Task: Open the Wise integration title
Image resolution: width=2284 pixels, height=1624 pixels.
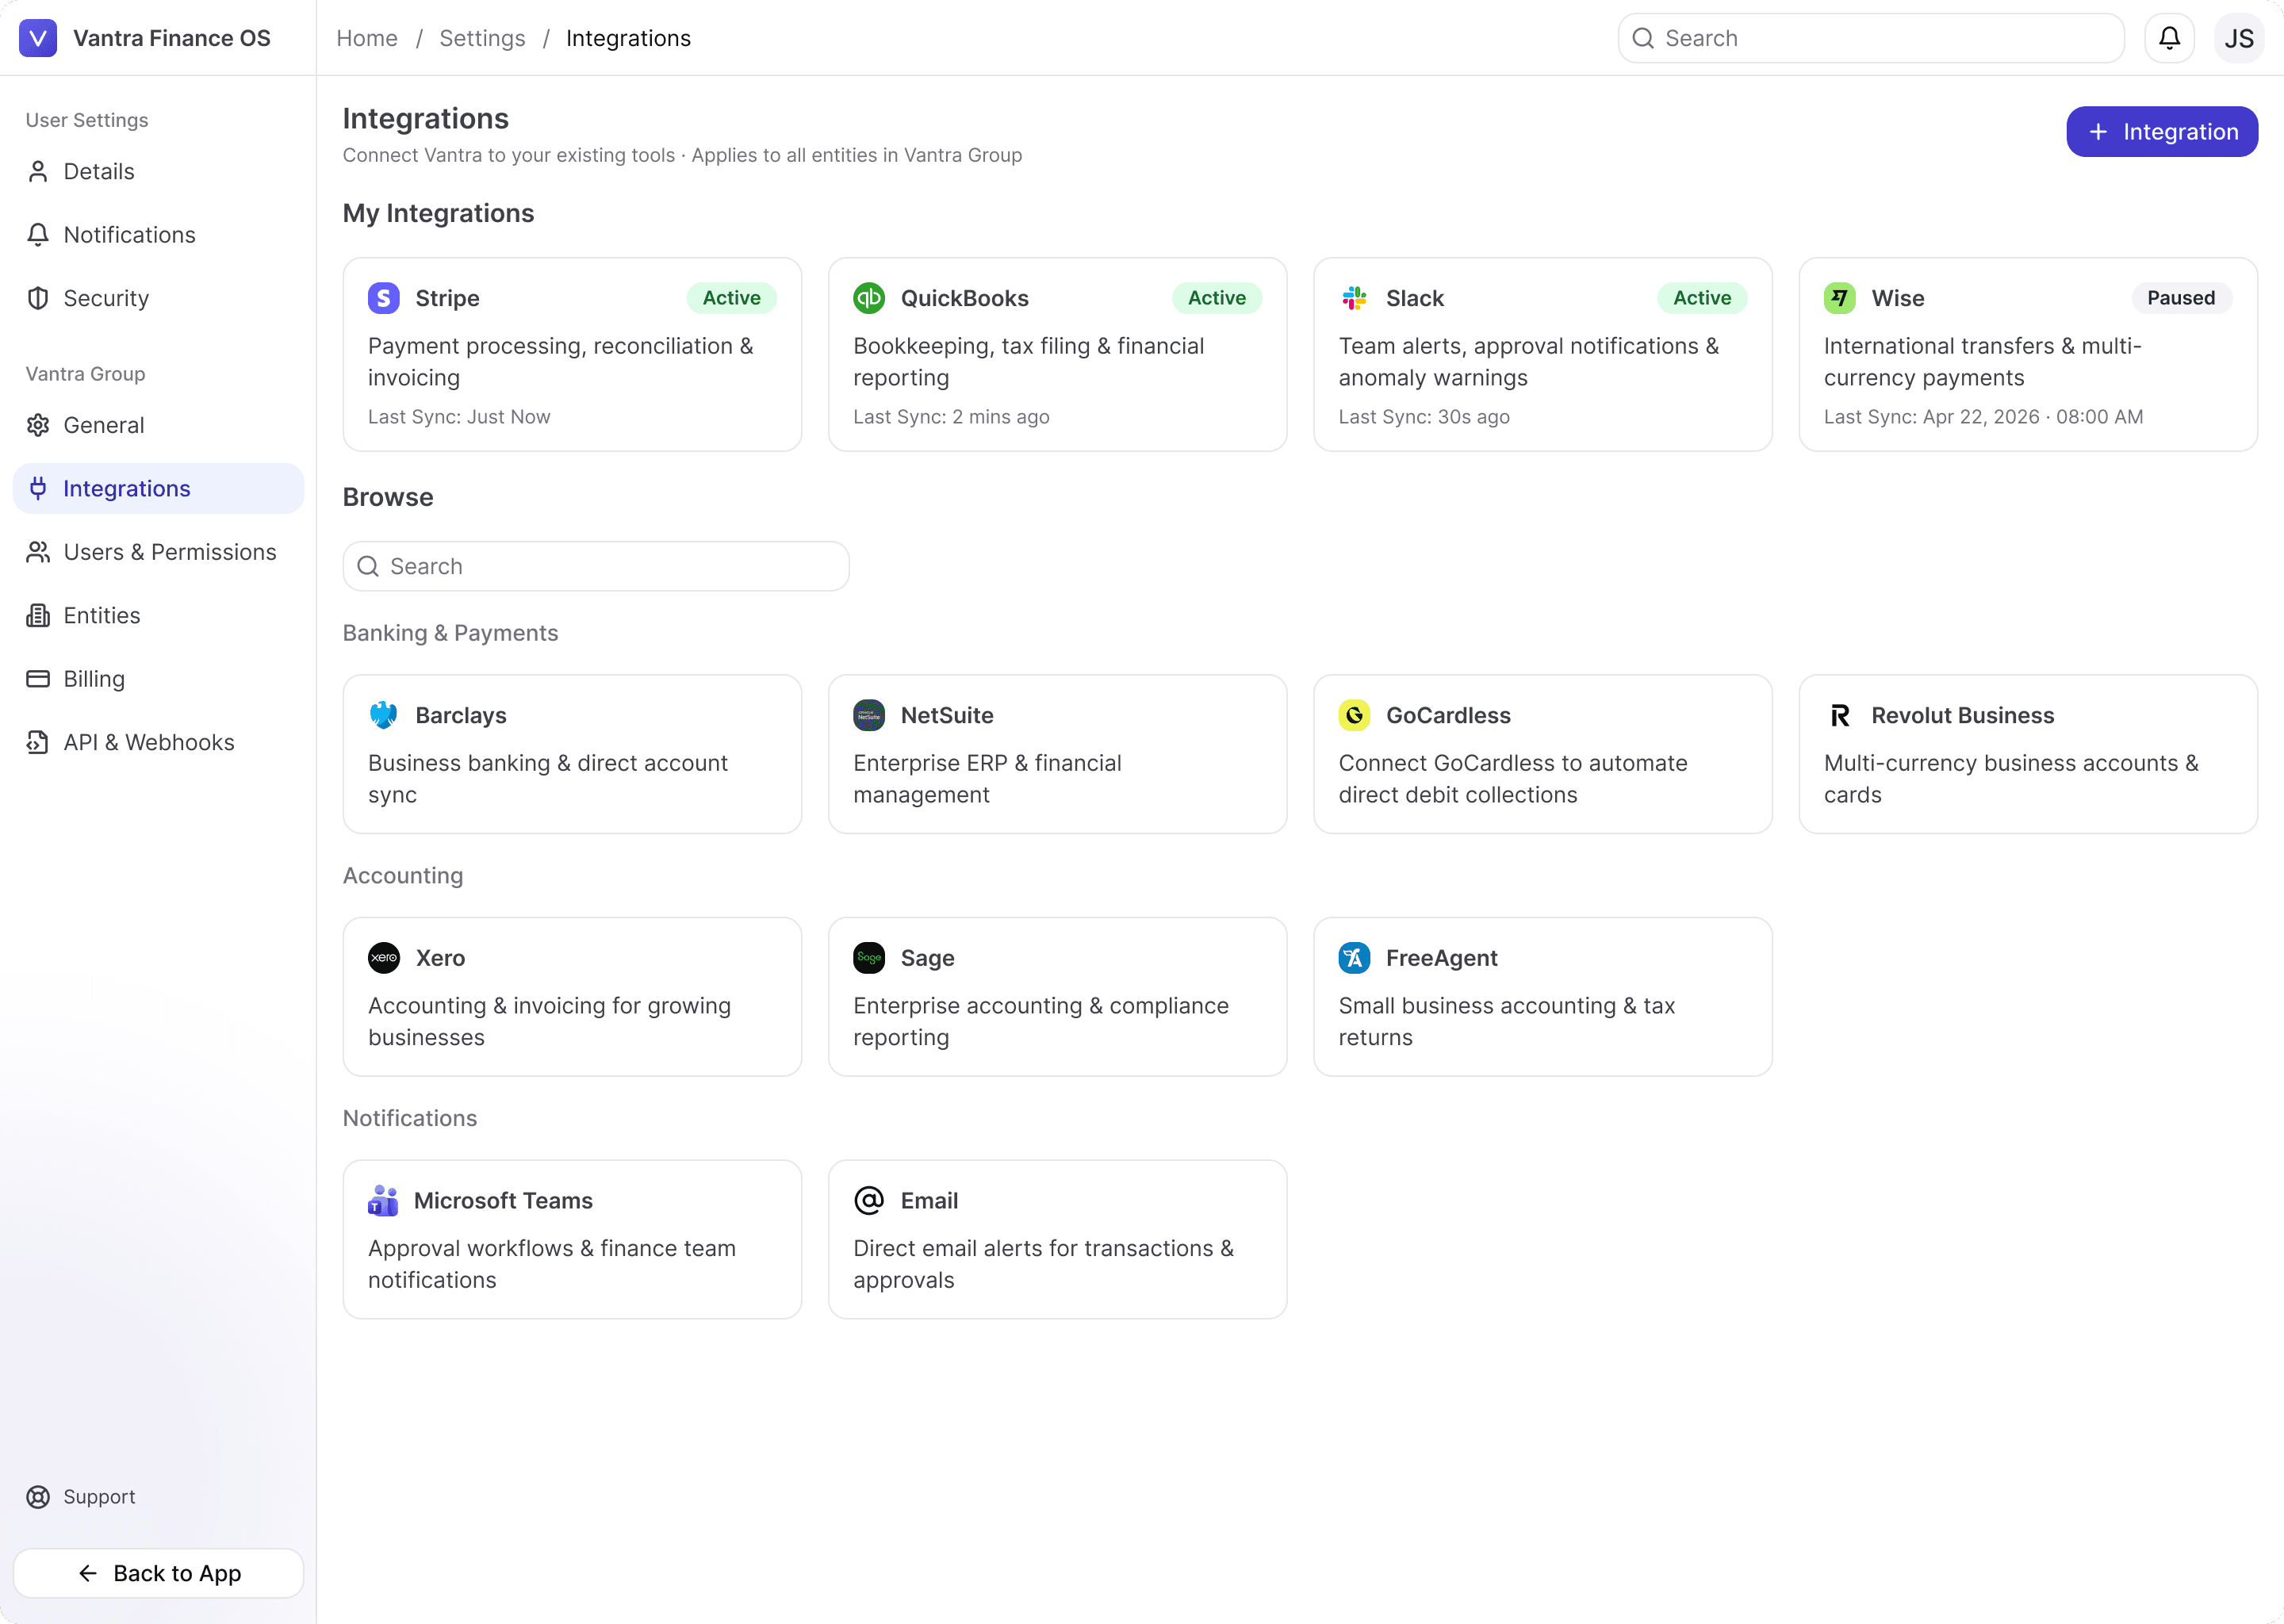Action: point(1897,298)
